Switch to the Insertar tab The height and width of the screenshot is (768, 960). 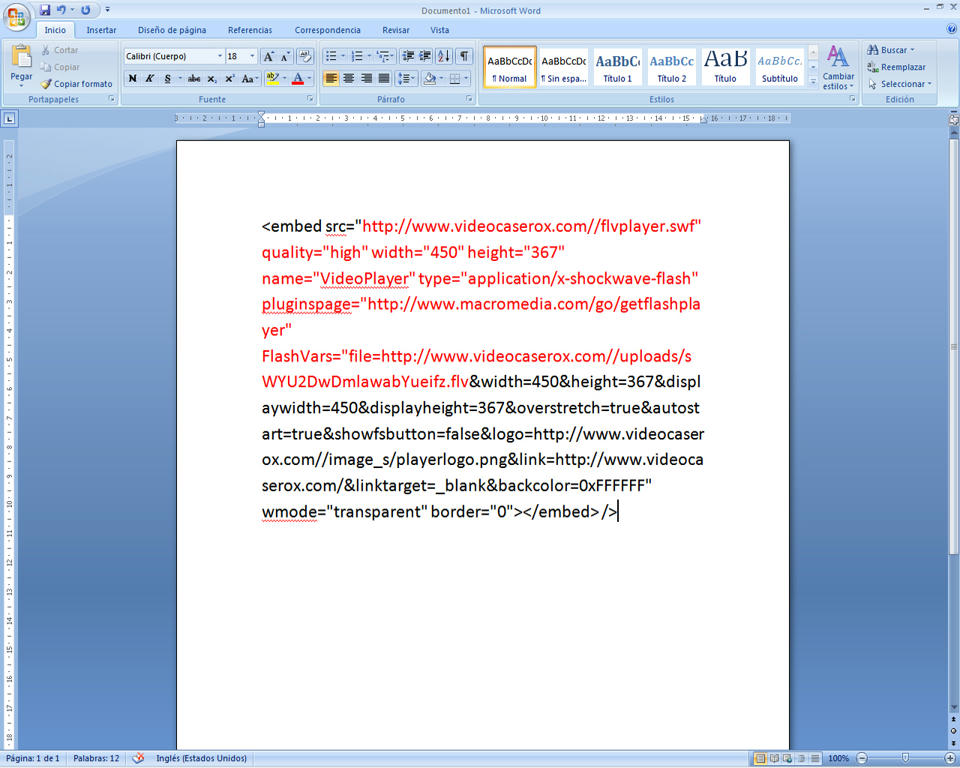pos(101,30)
